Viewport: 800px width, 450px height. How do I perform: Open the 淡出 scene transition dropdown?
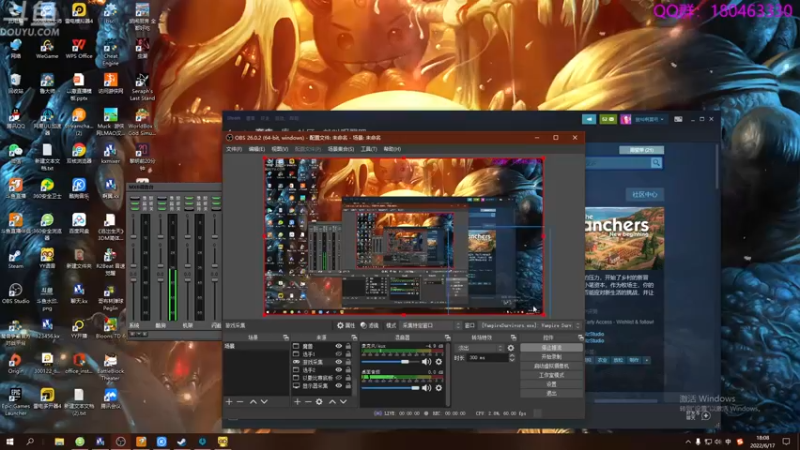pos(480,348)
